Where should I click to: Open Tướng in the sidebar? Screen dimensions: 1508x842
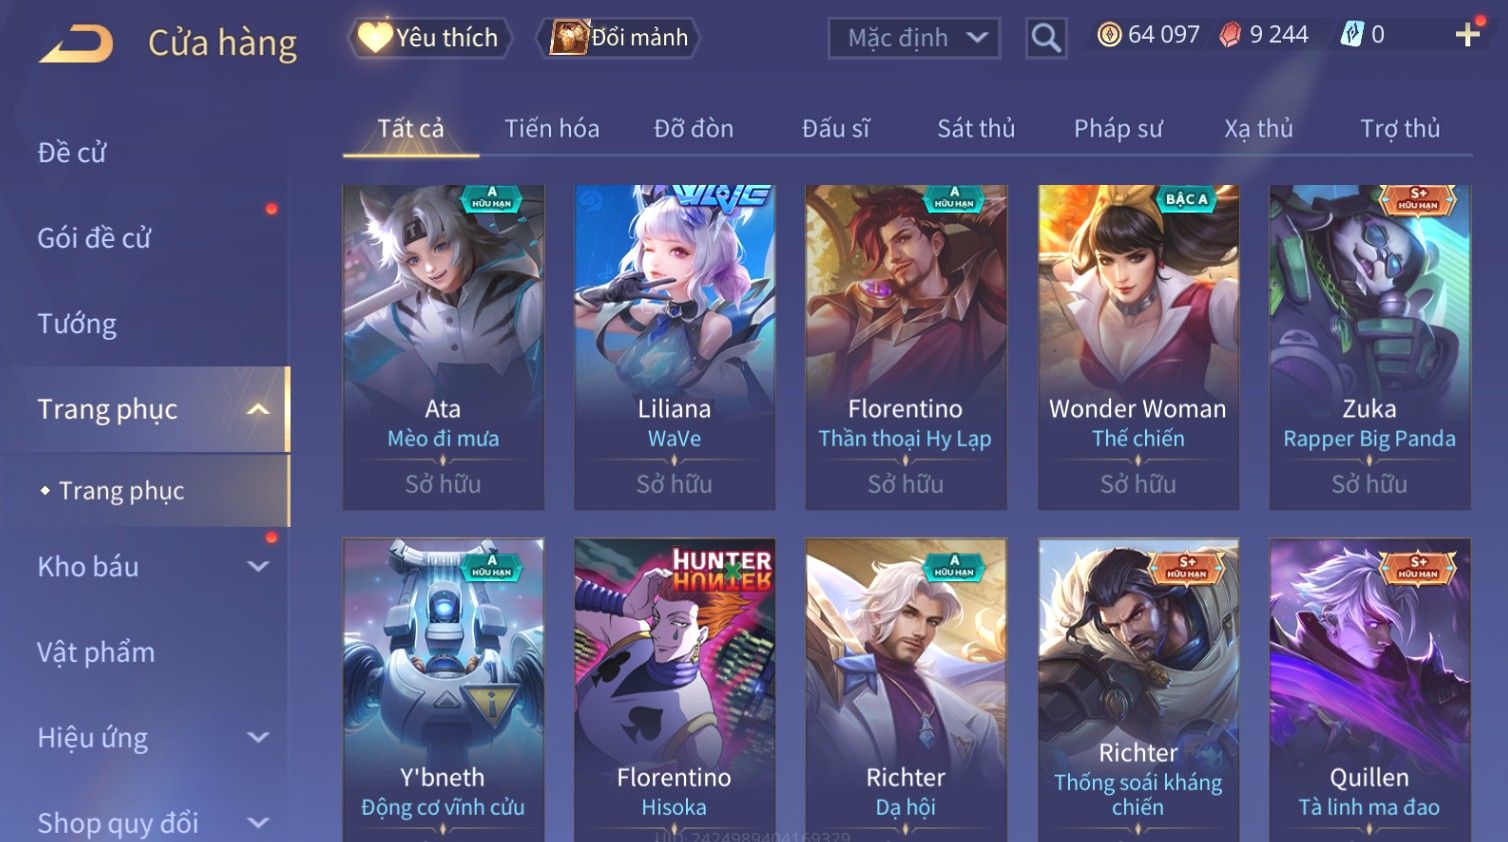click(x=77, y=324)
